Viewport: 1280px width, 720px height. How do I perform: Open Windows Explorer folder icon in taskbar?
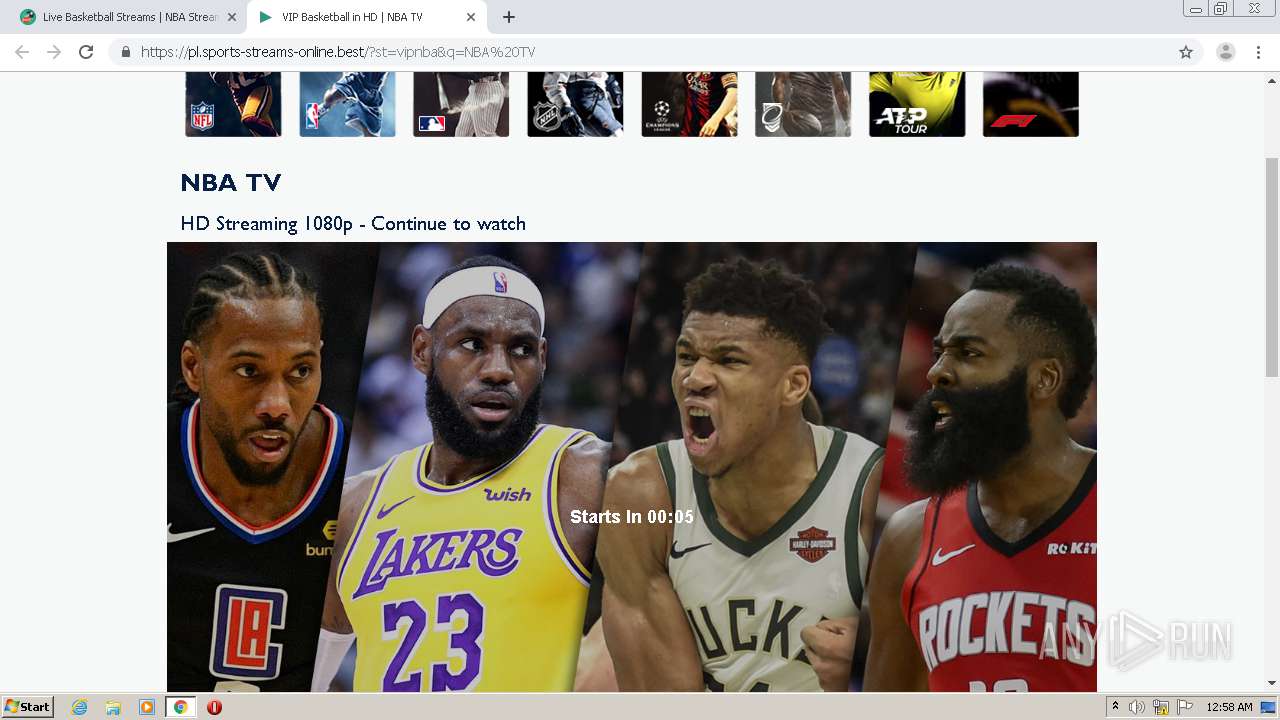pos(113,707)
